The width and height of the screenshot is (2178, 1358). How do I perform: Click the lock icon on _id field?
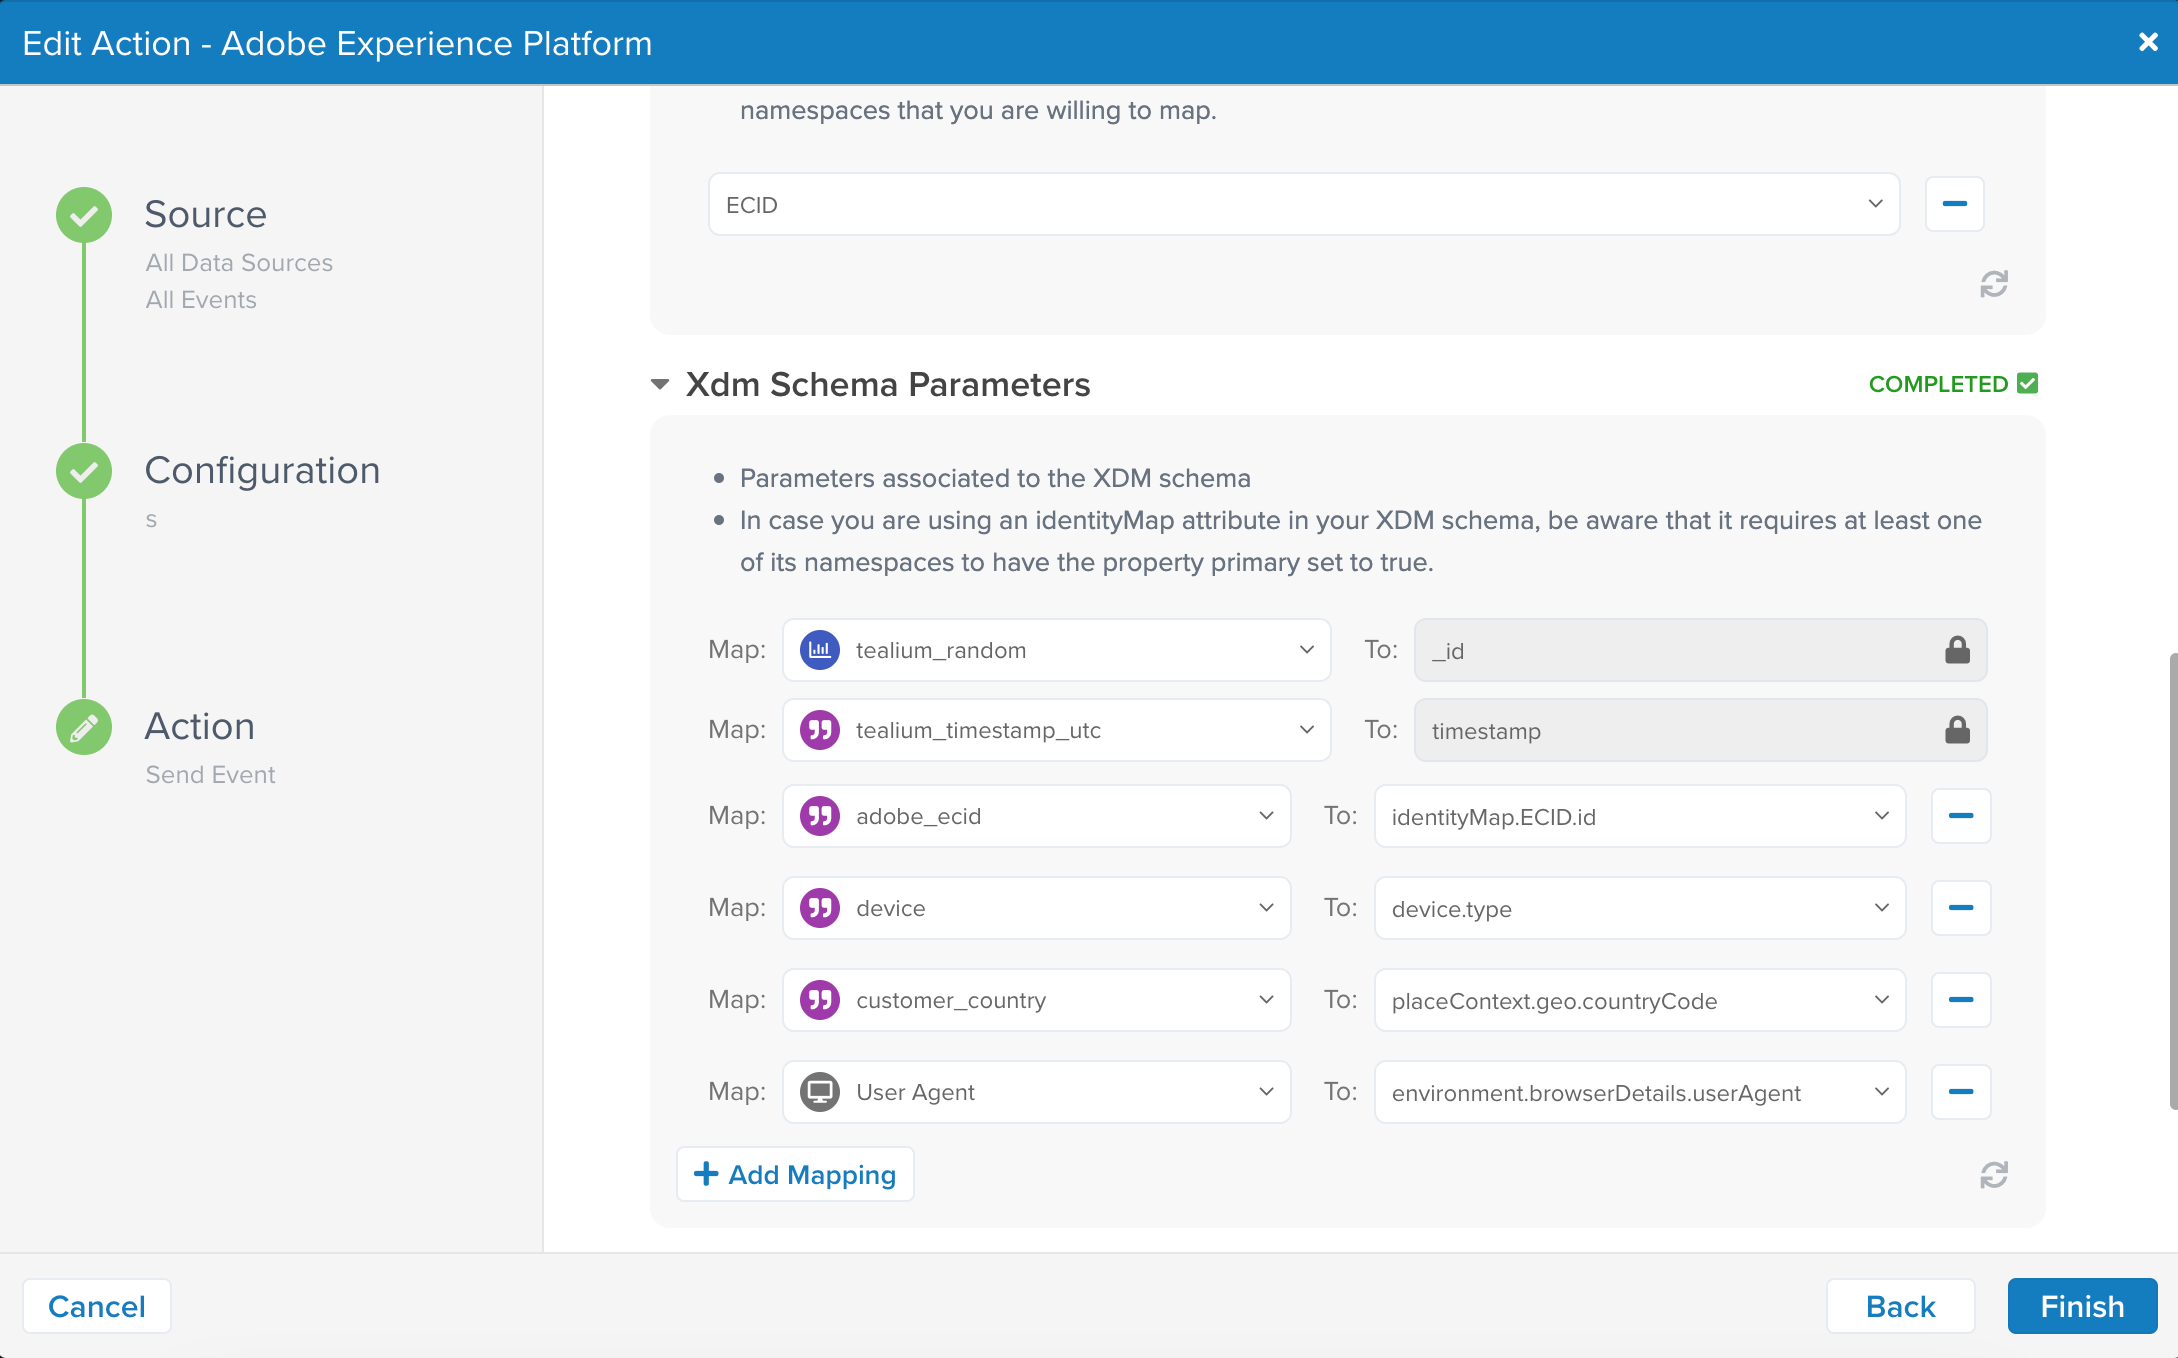[x=1957, y=650]
